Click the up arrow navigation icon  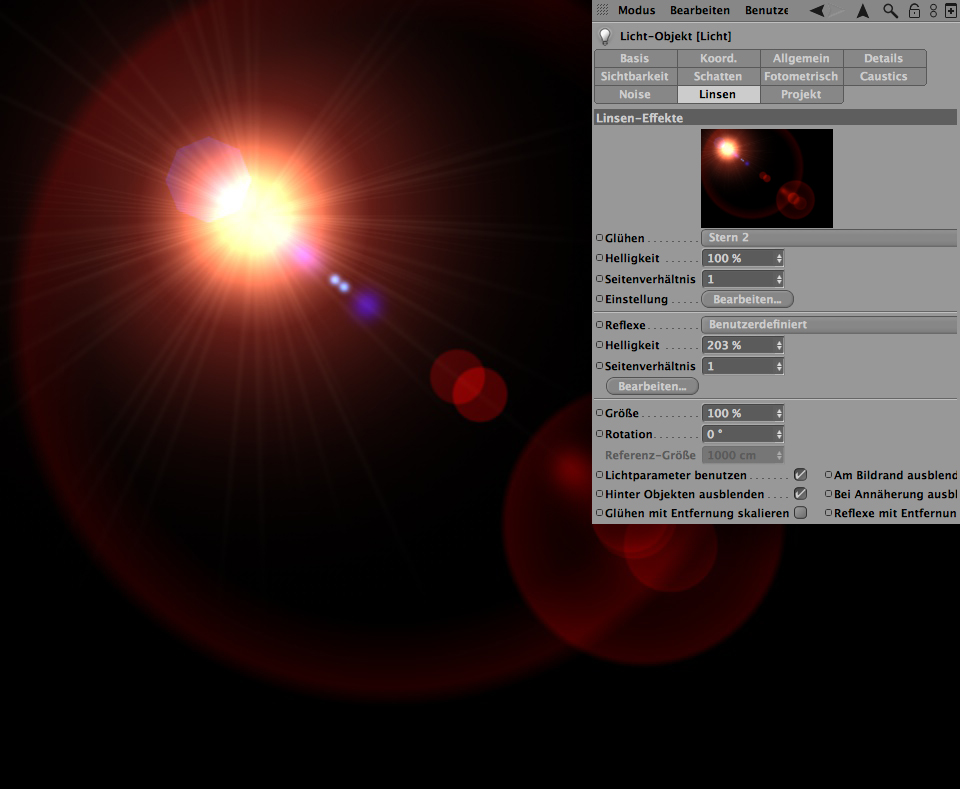pyautogui.click(x=862, y=10)
